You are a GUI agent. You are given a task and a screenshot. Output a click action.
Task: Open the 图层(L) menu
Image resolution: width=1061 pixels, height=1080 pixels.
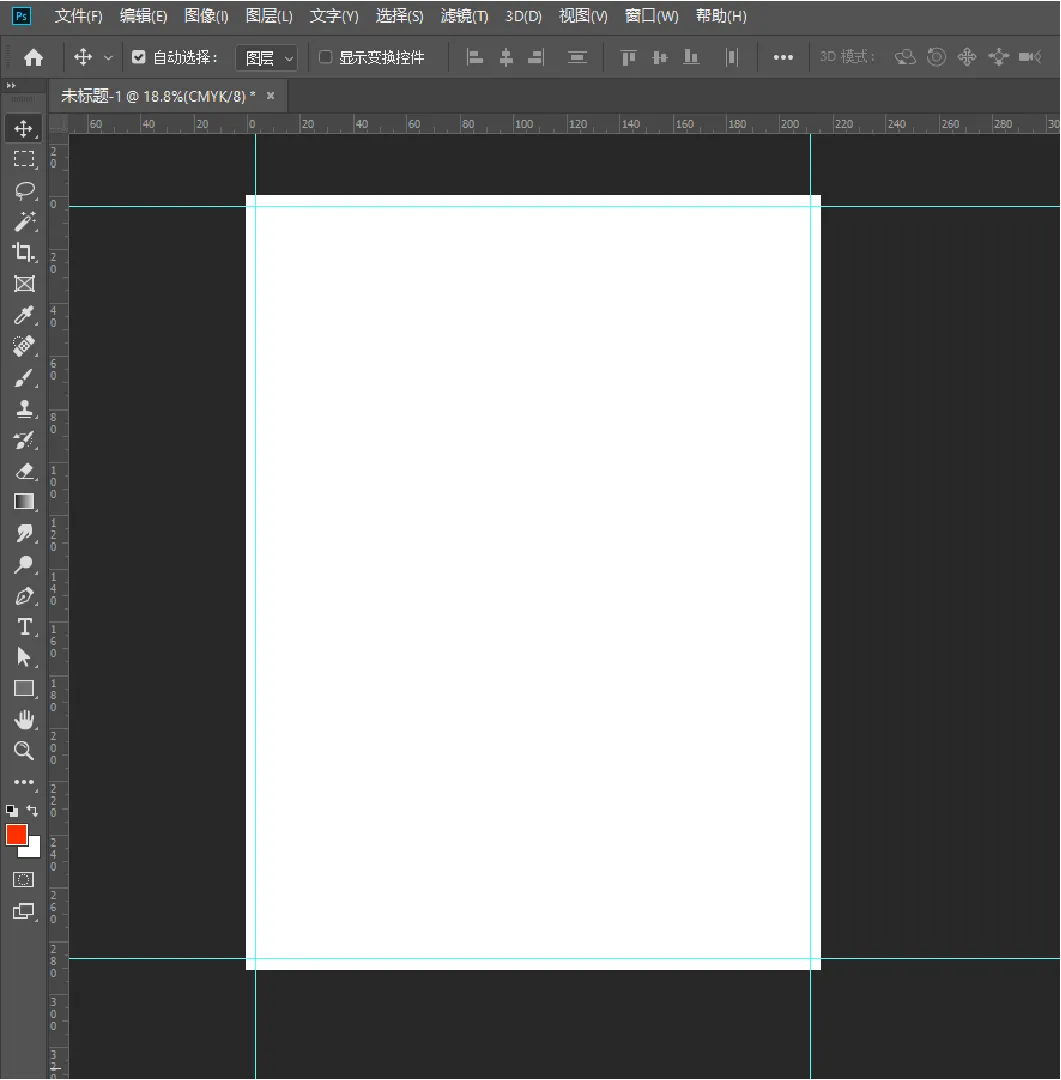(269, 16)
